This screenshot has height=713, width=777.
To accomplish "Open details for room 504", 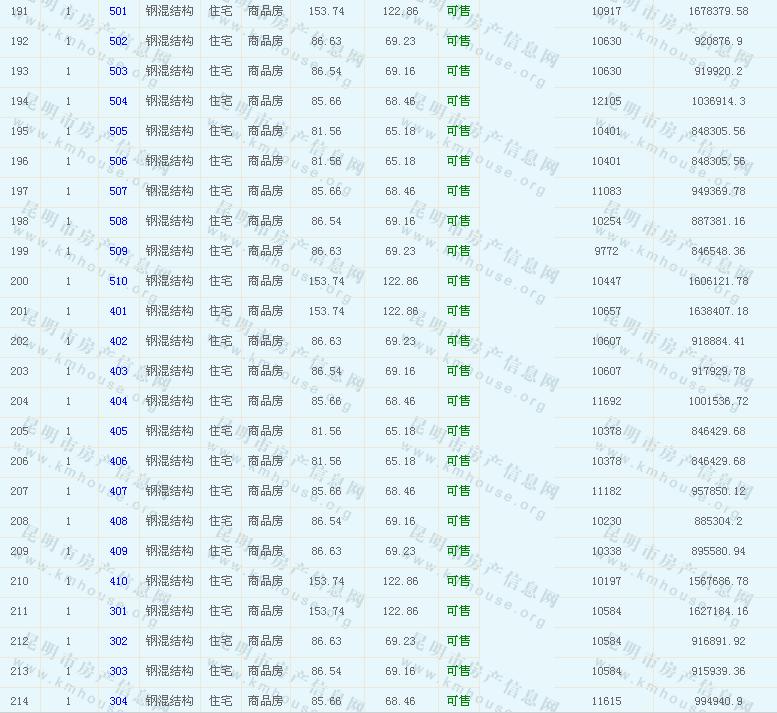I will pos(118,101).
